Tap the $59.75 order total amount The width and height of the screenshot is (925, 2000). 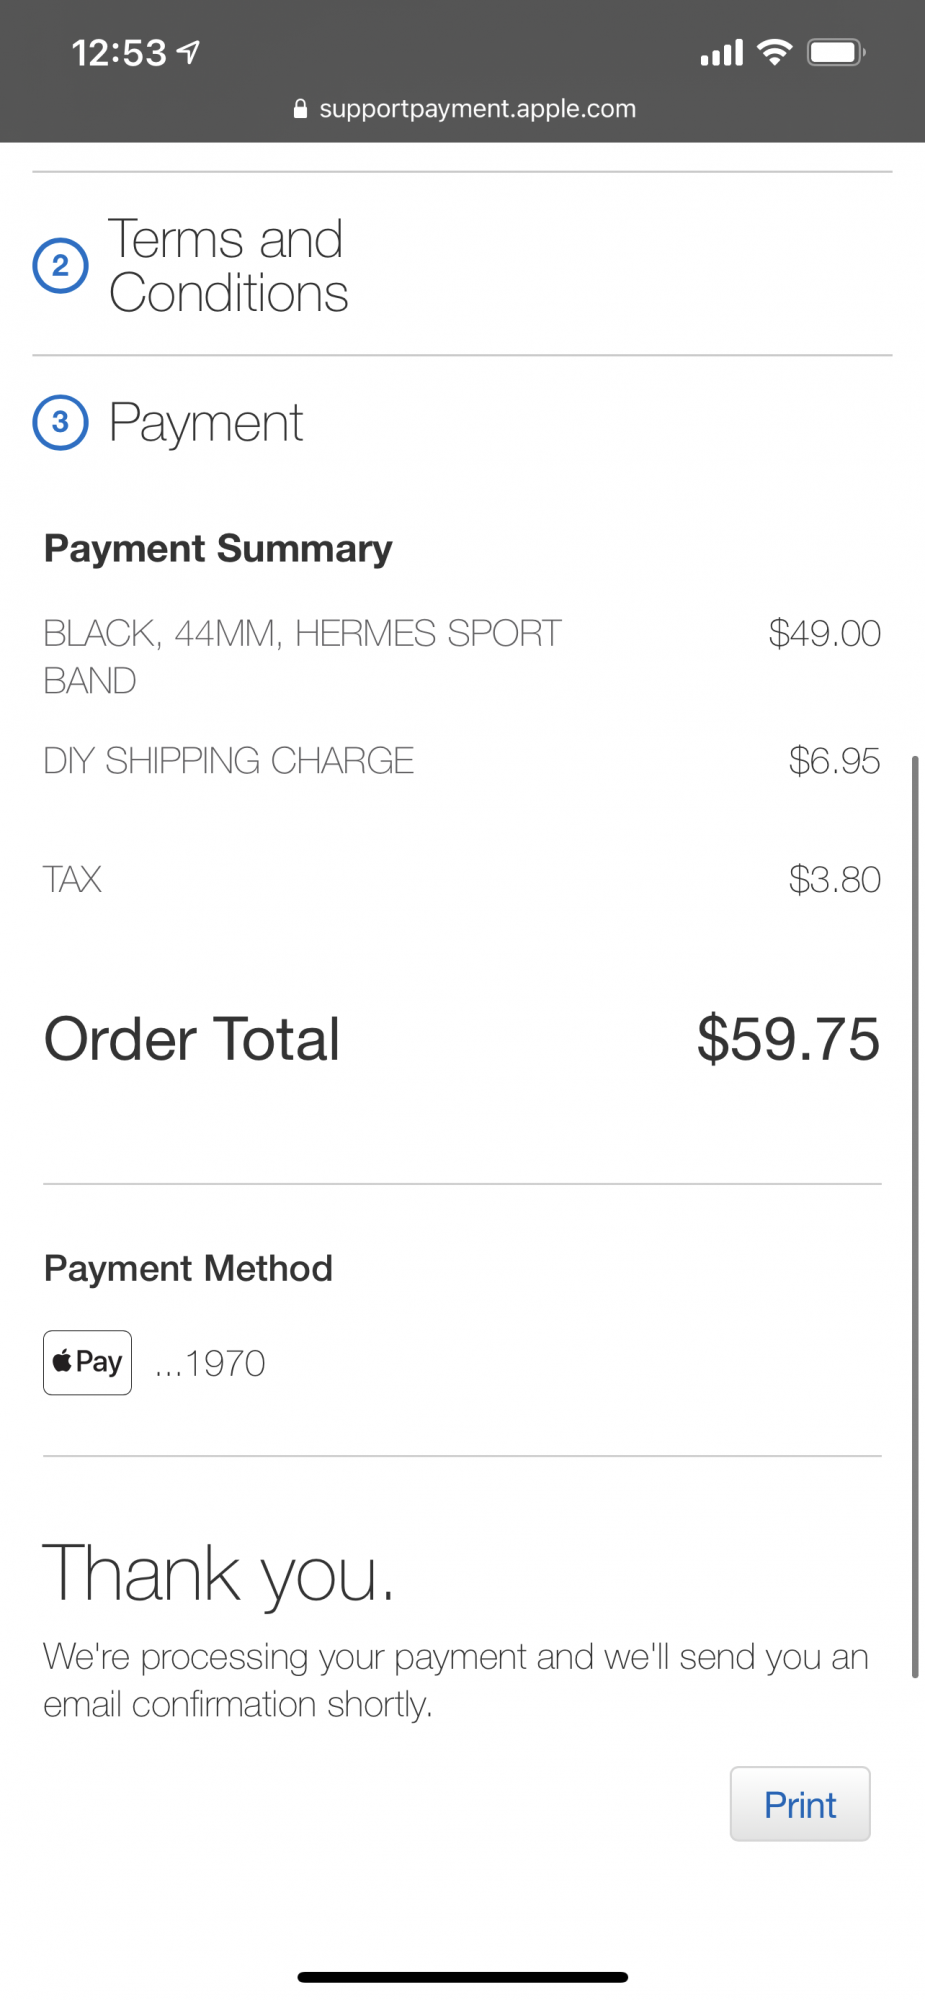(788, 1039)
